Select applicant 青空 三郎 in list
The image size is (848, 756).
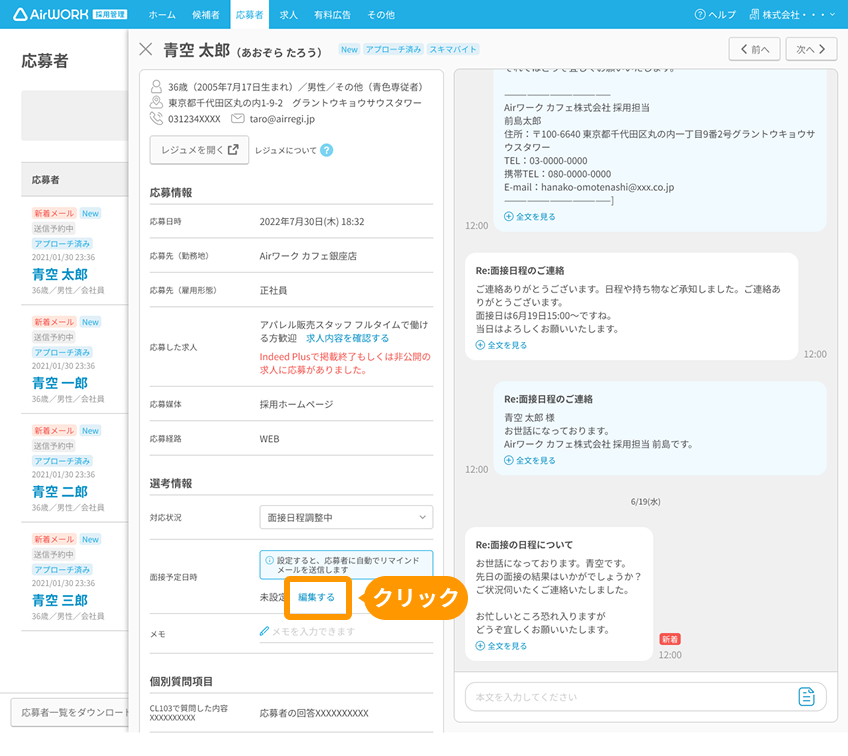pyautogui.click(x=59, y=600)
